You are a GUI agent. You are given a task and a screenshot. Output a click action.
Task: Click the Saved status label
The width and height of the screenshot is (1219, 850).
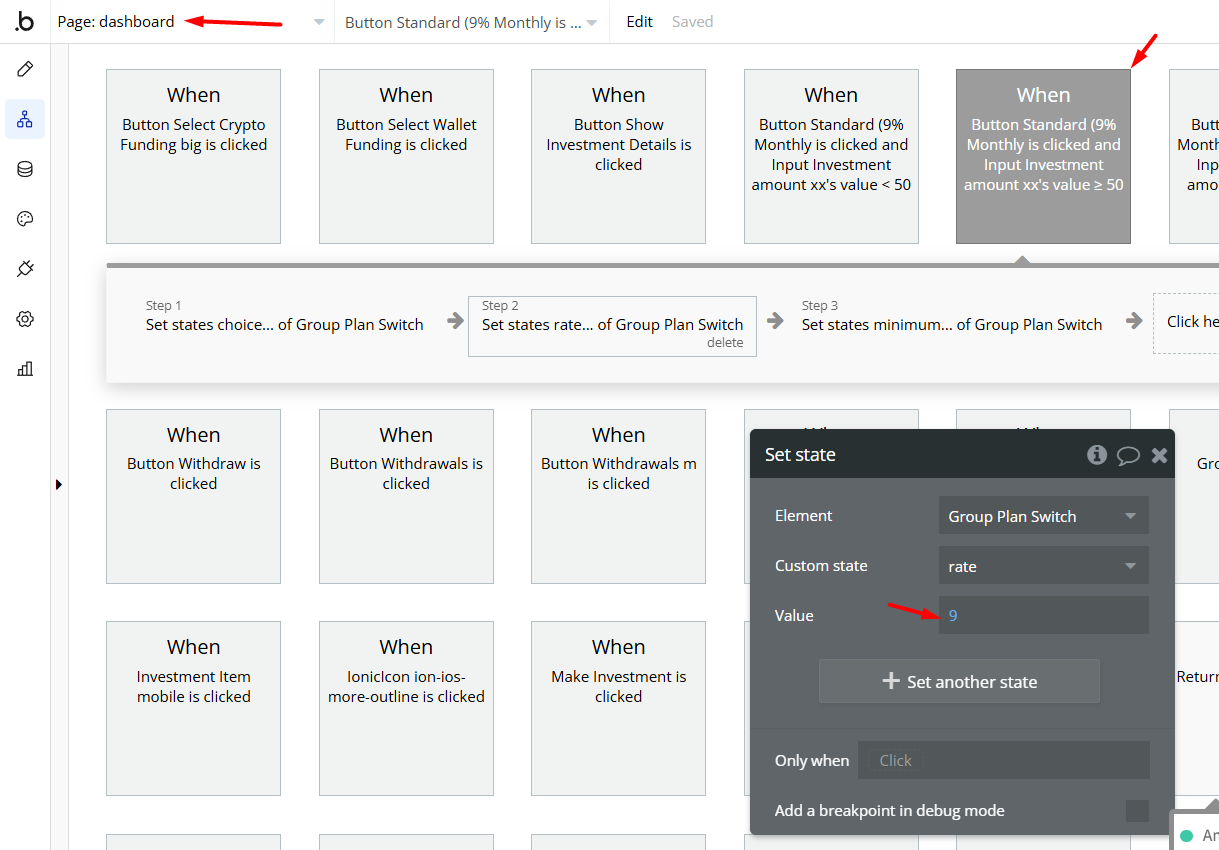click(692, 22)
